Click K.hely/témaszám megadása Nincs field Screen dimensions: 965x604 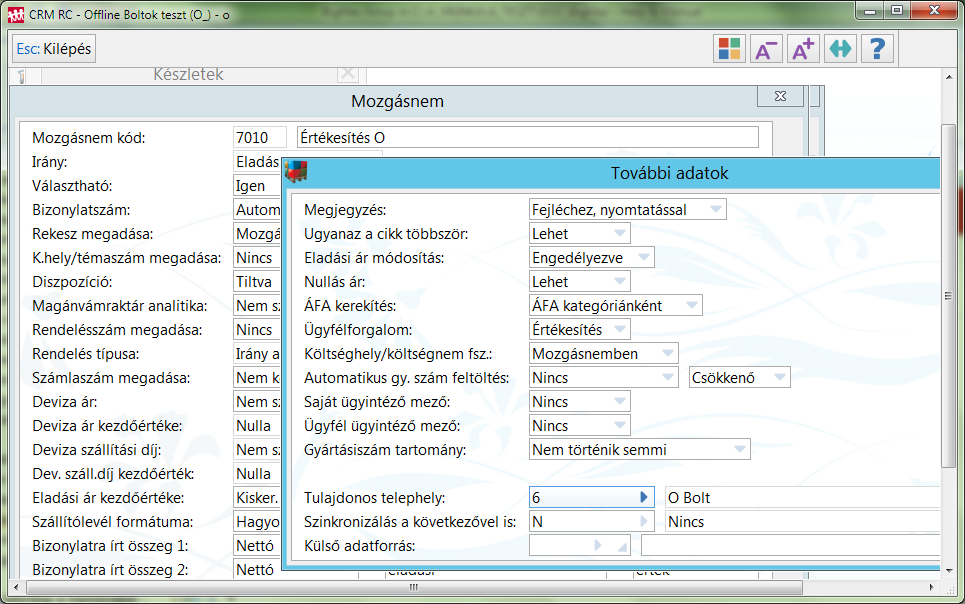pyautogui.click(x=257, y=257)
